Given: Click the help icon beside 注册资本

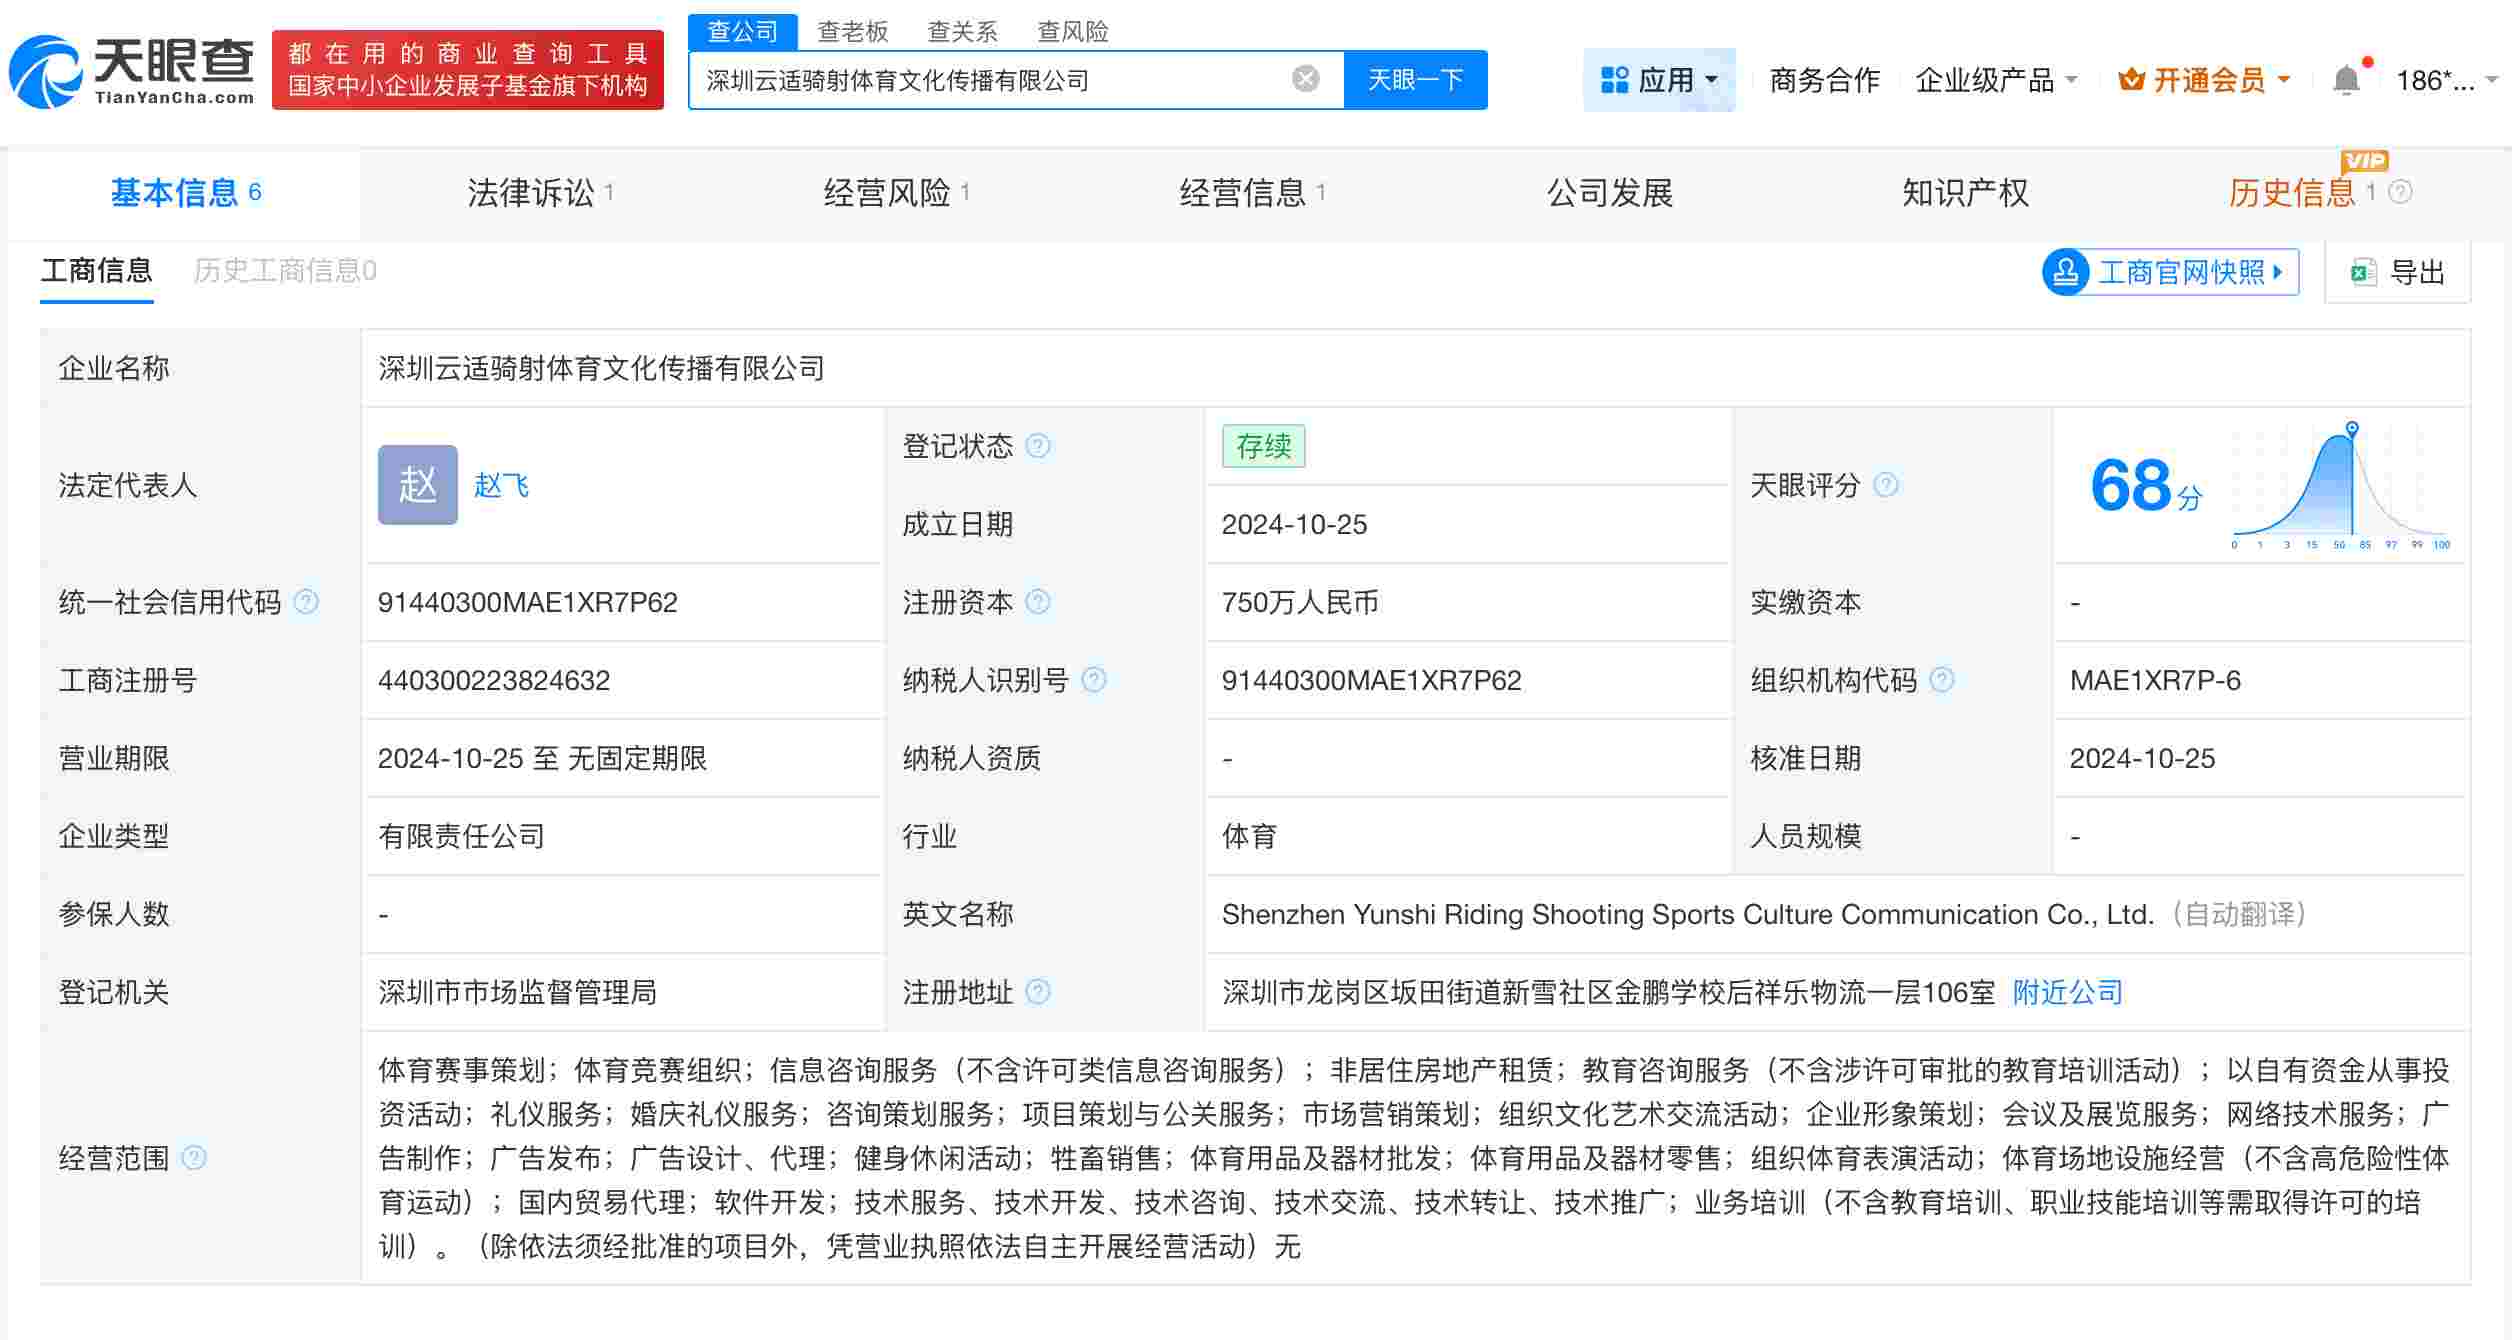Looking at the screenshot, I should (x=1040, y=602).
